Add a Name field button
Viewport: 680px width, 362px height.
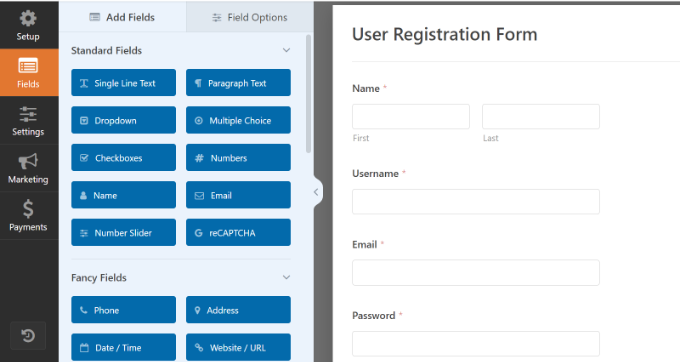coord(124,195)
